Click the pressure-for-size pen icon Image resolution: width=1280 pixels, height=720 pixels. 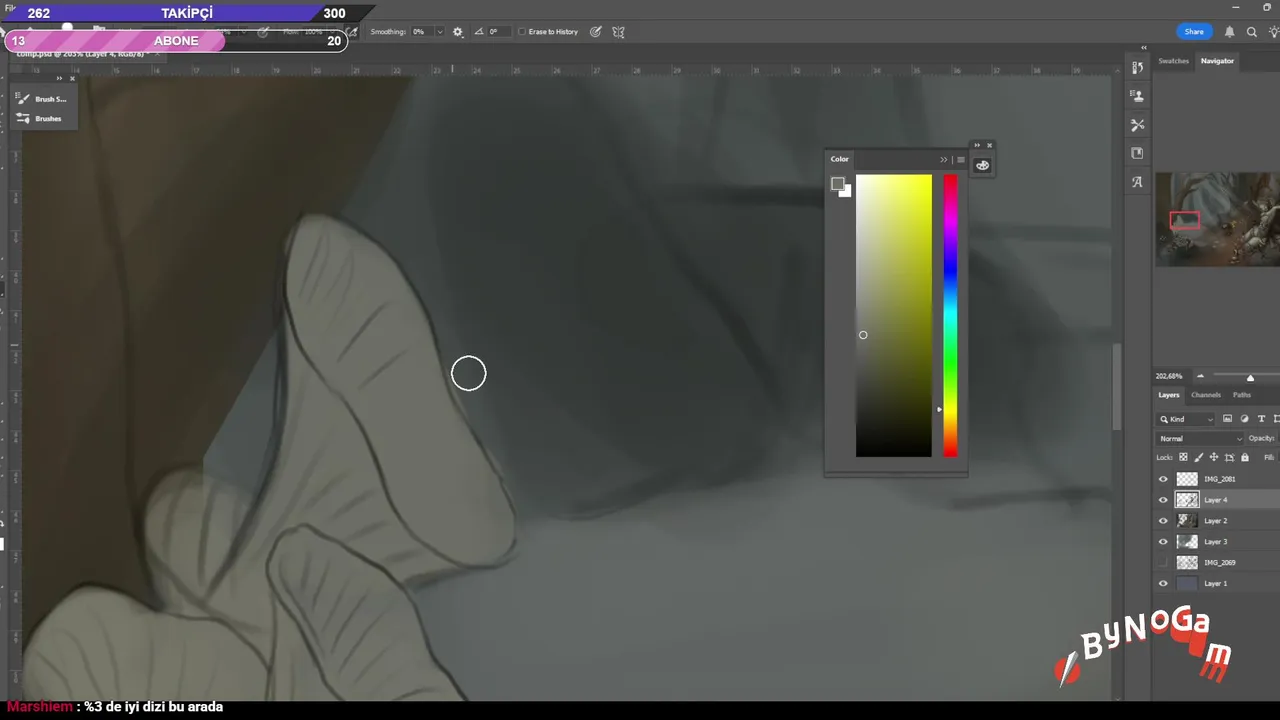[x=595, y=32]
